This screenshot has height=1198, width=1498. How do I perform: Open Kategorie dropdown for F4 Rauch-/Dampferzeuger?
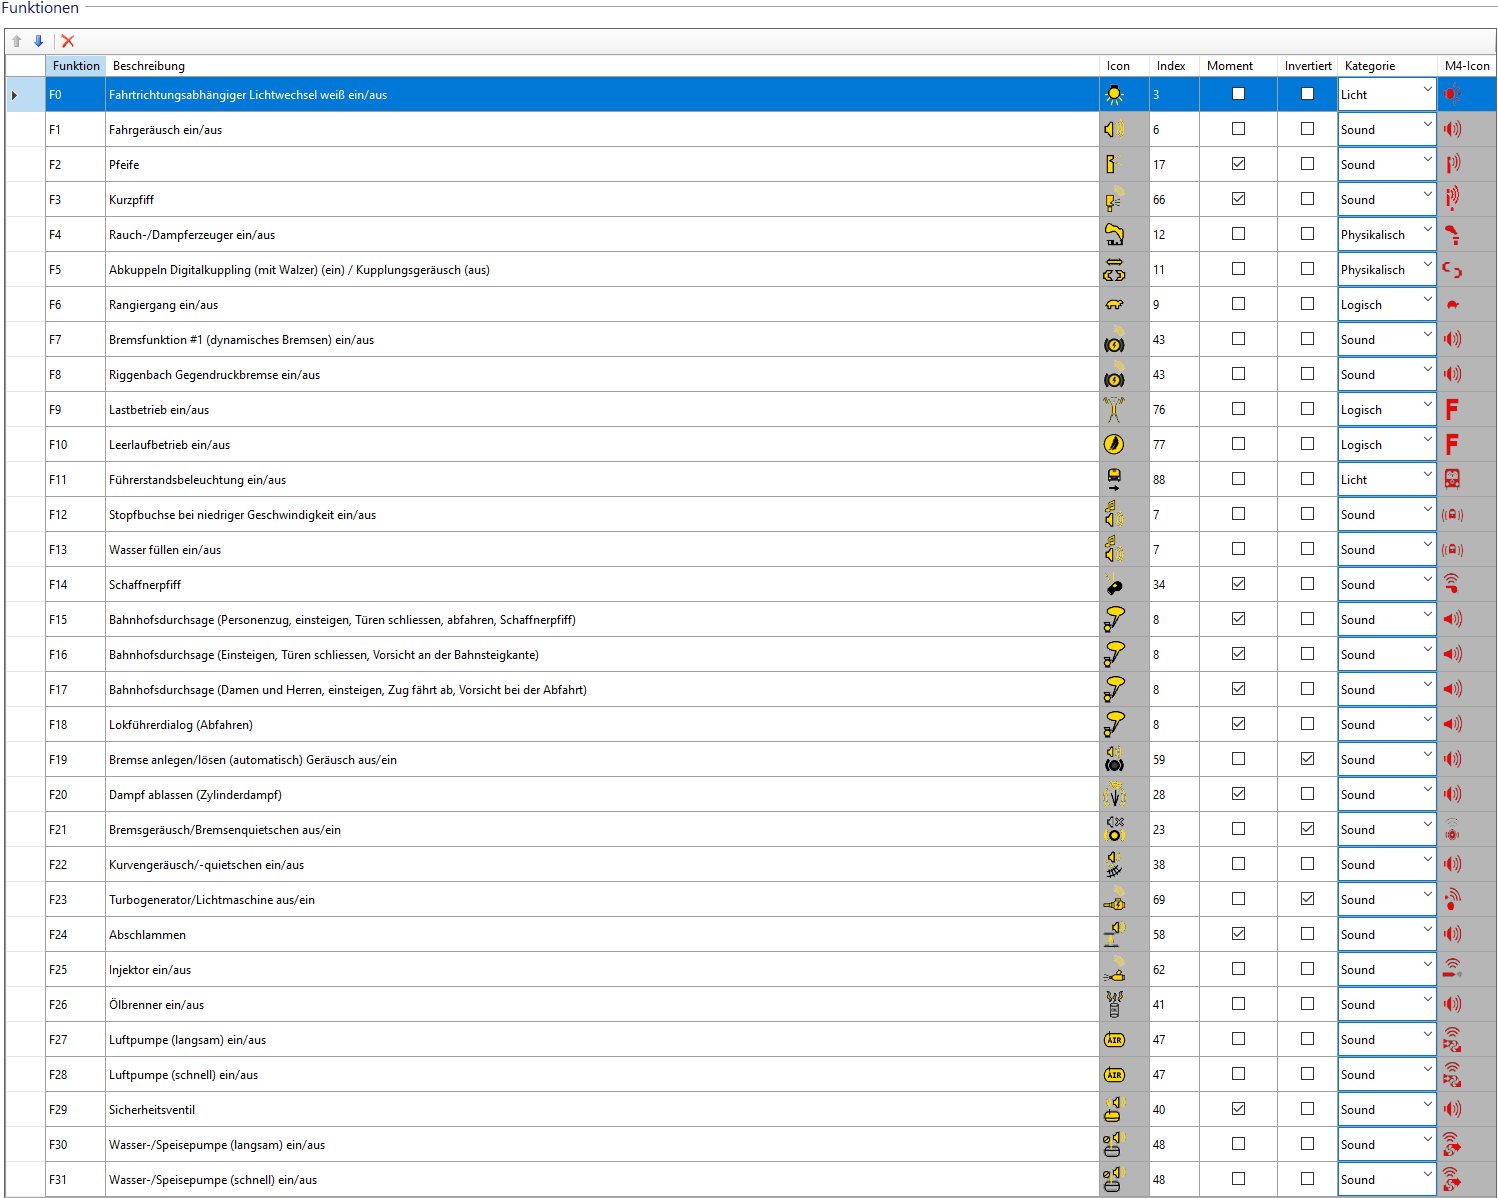[x=1427, y=234]
